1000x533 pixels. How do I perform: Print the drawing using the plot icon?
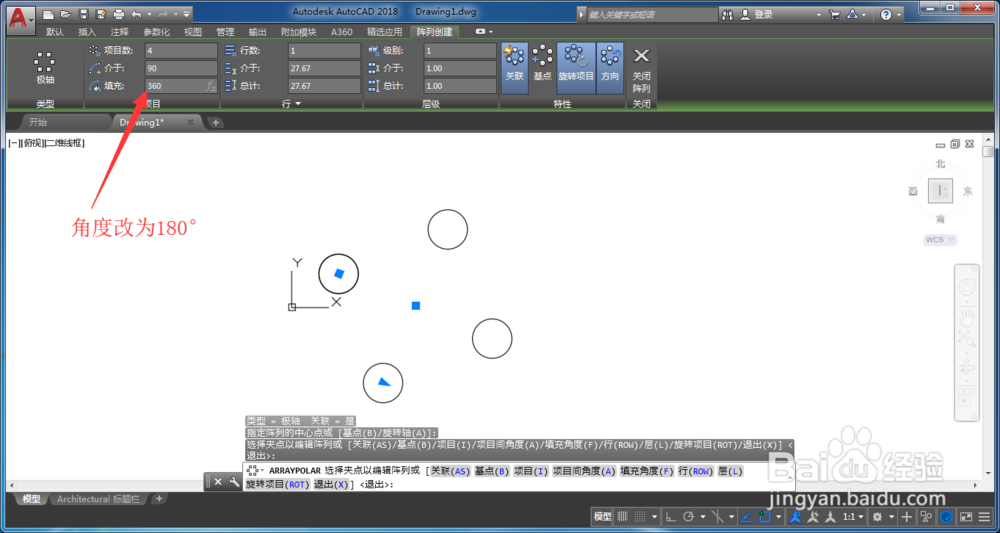[x=119, y=14]
